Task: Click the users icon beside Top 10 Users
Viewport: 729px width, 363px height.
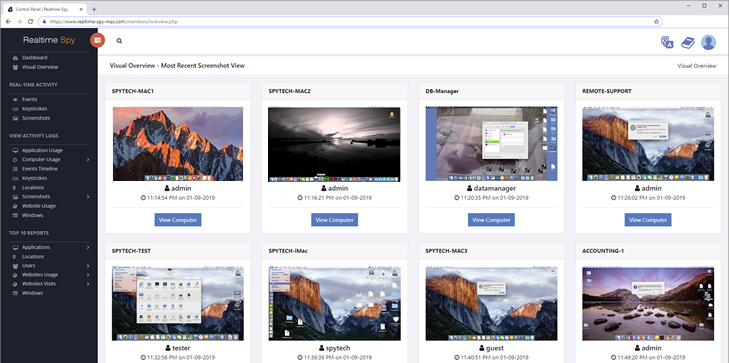Action: pos(15,266)
